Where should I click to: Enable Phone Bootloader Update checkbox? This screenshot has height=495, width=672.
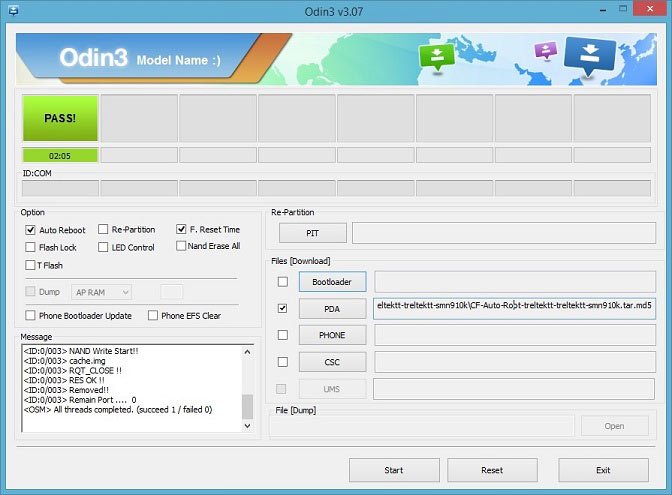[30, 315]
